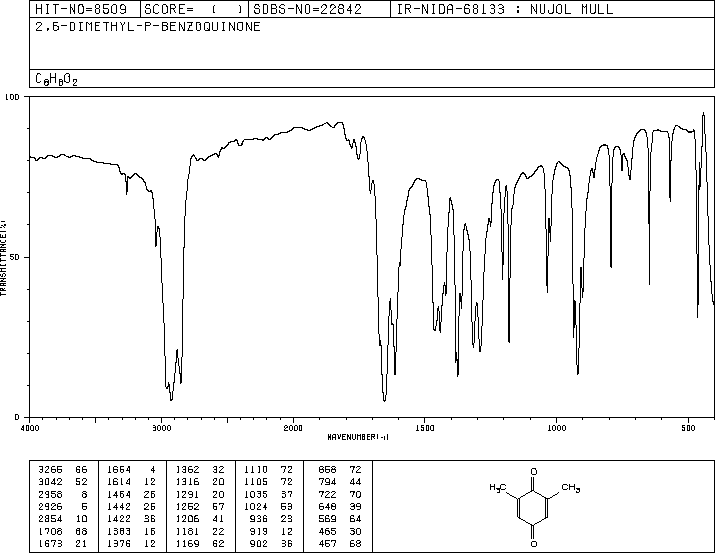Select the 3266 peak entry in table
This screenshot has width=715, height=553.
pos(62,470)
